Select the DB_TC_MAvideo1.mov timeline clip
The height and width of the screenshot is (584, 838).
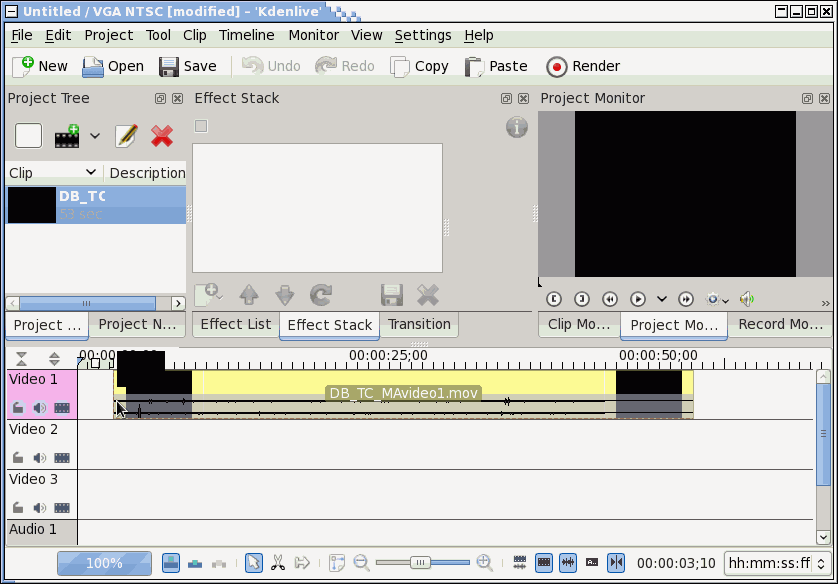pos(404,394)
